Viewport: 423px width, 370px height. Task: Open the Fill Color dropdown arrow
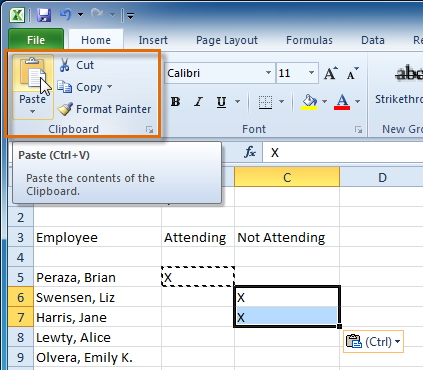tap(324, 101)
